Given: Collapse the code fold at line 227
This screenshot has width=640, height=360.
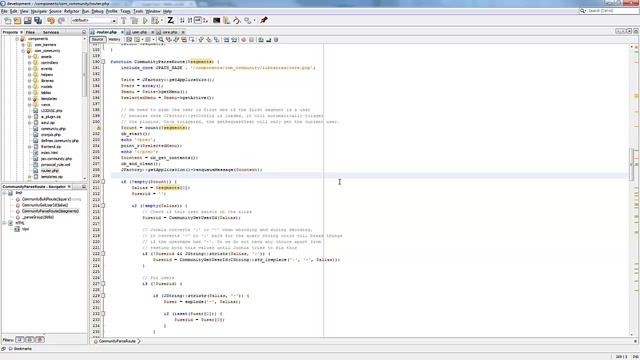Looking at the screenshot, I should [x=103, y=284].
